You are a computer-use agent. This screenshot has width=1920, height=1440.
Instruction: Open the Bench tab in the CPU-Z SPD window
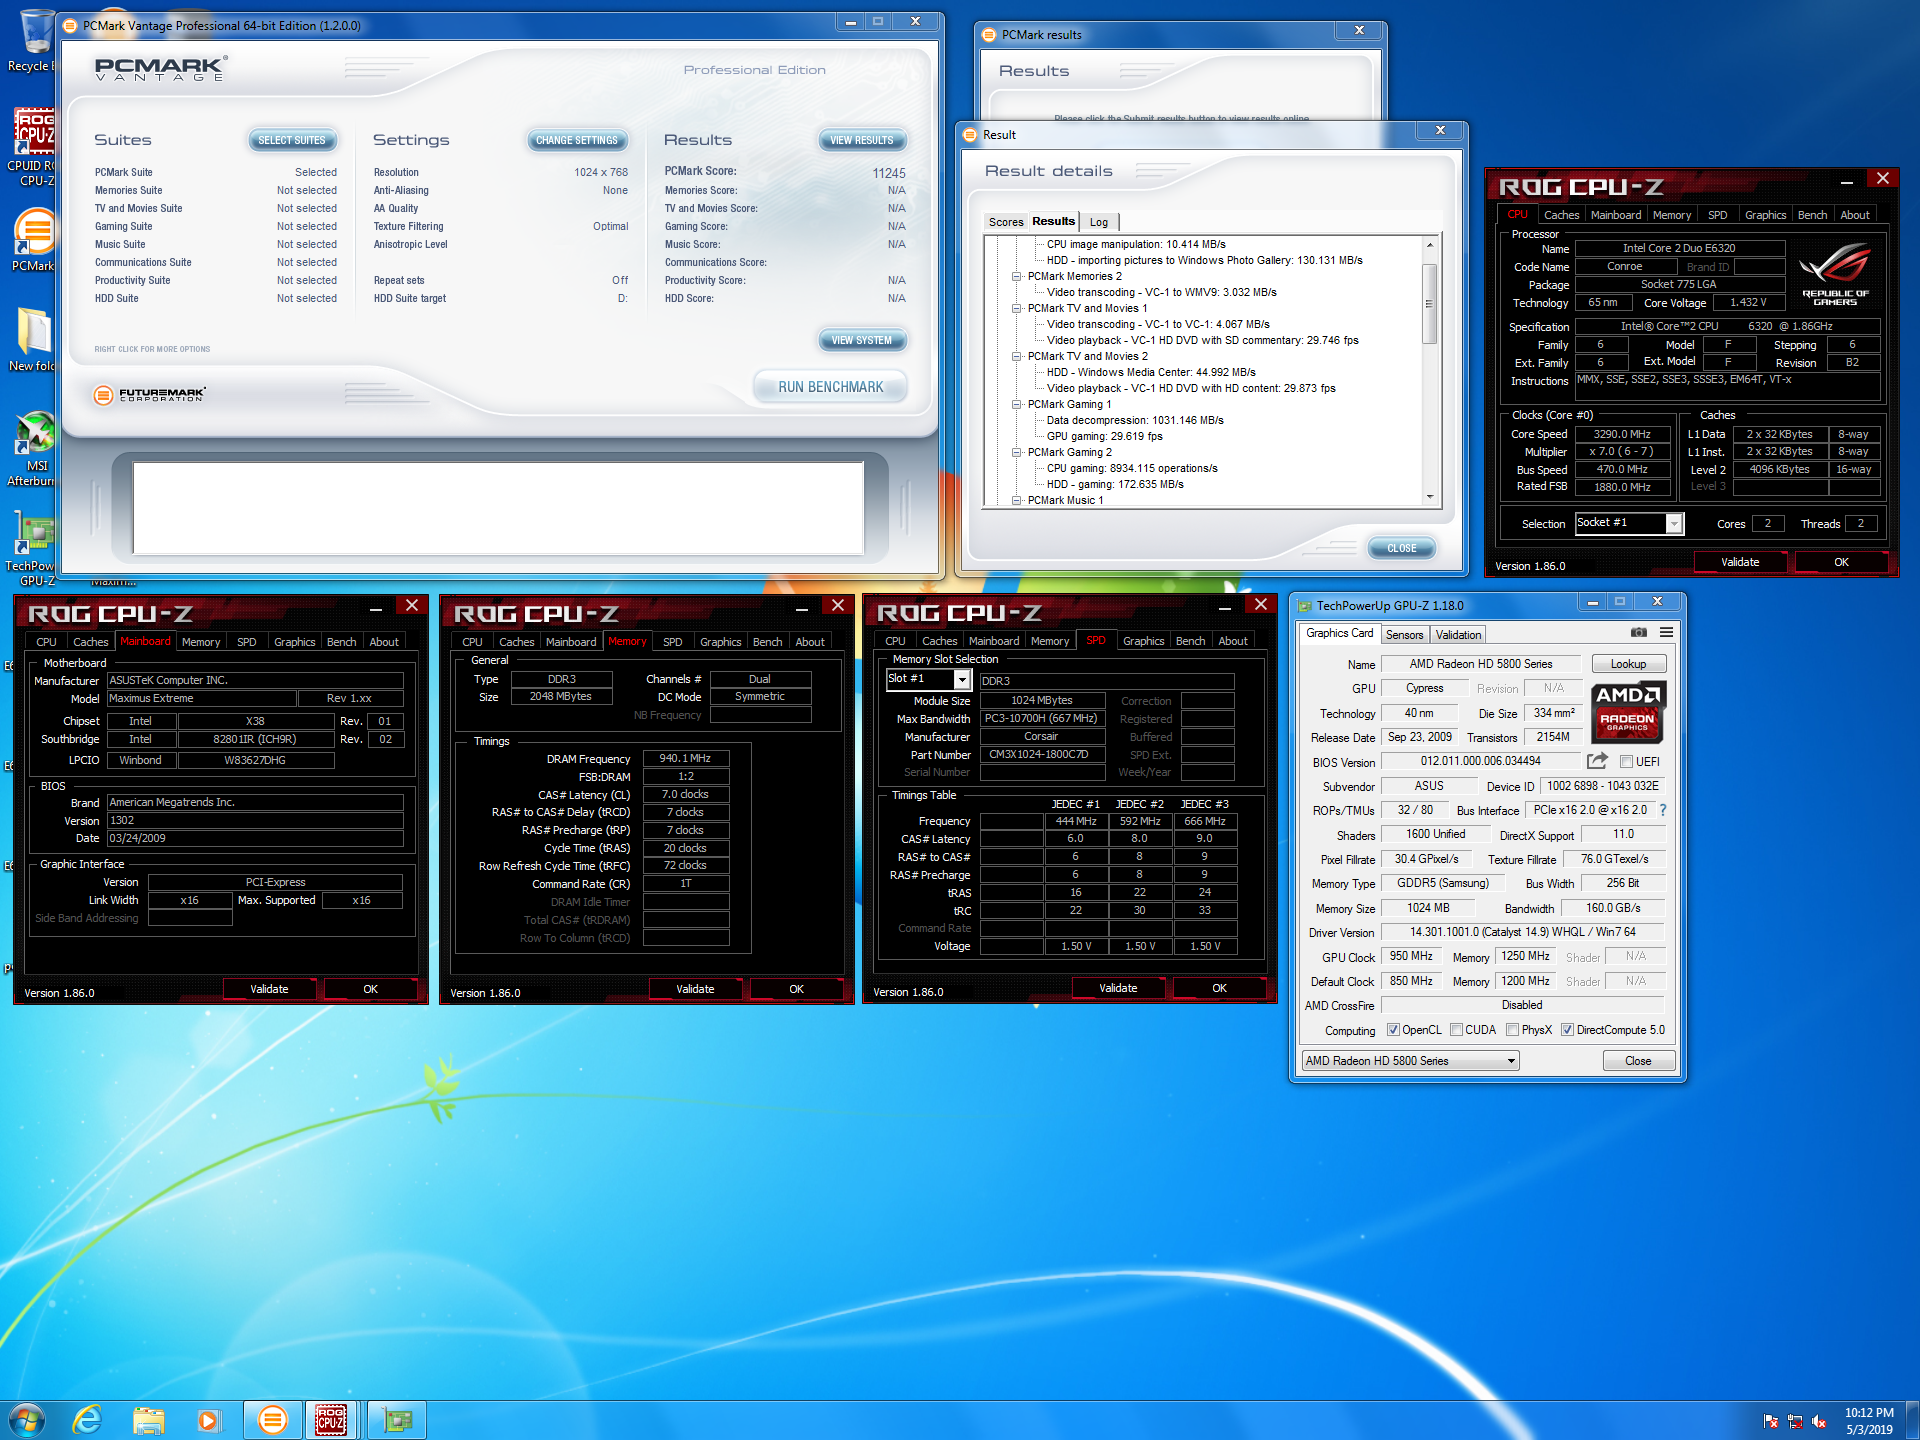1190,641
